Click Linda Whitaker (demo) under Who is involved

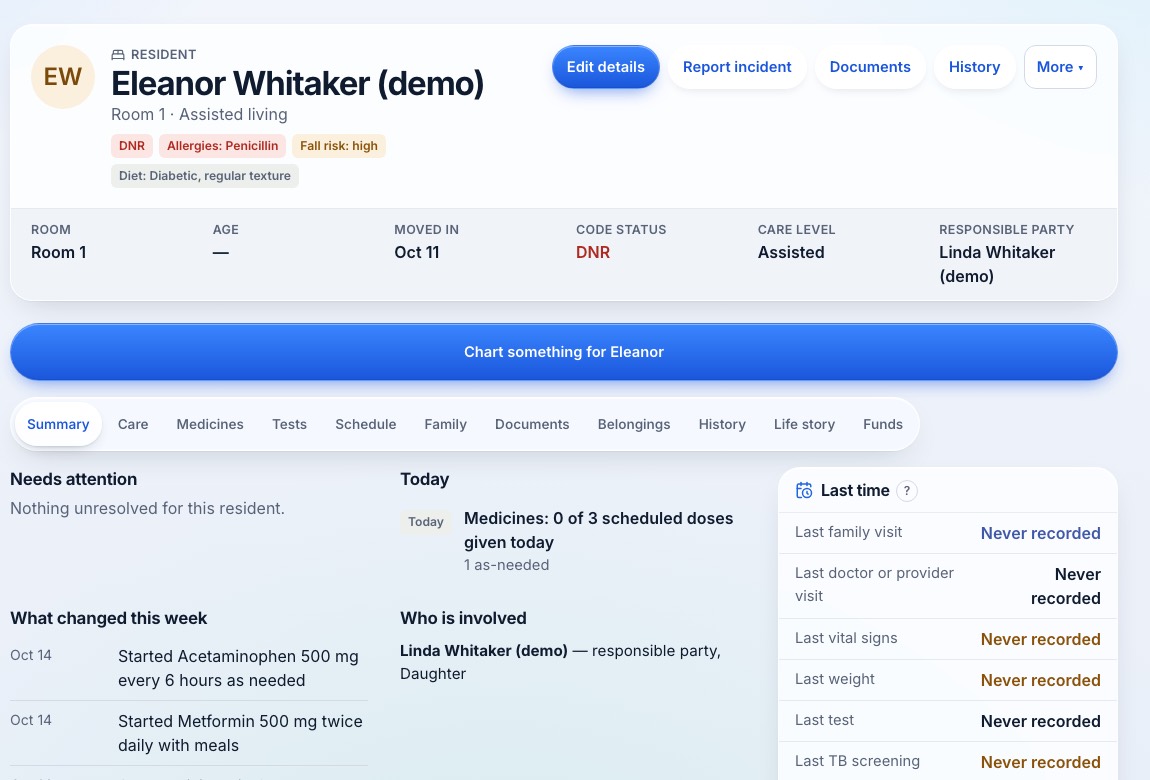484,651
